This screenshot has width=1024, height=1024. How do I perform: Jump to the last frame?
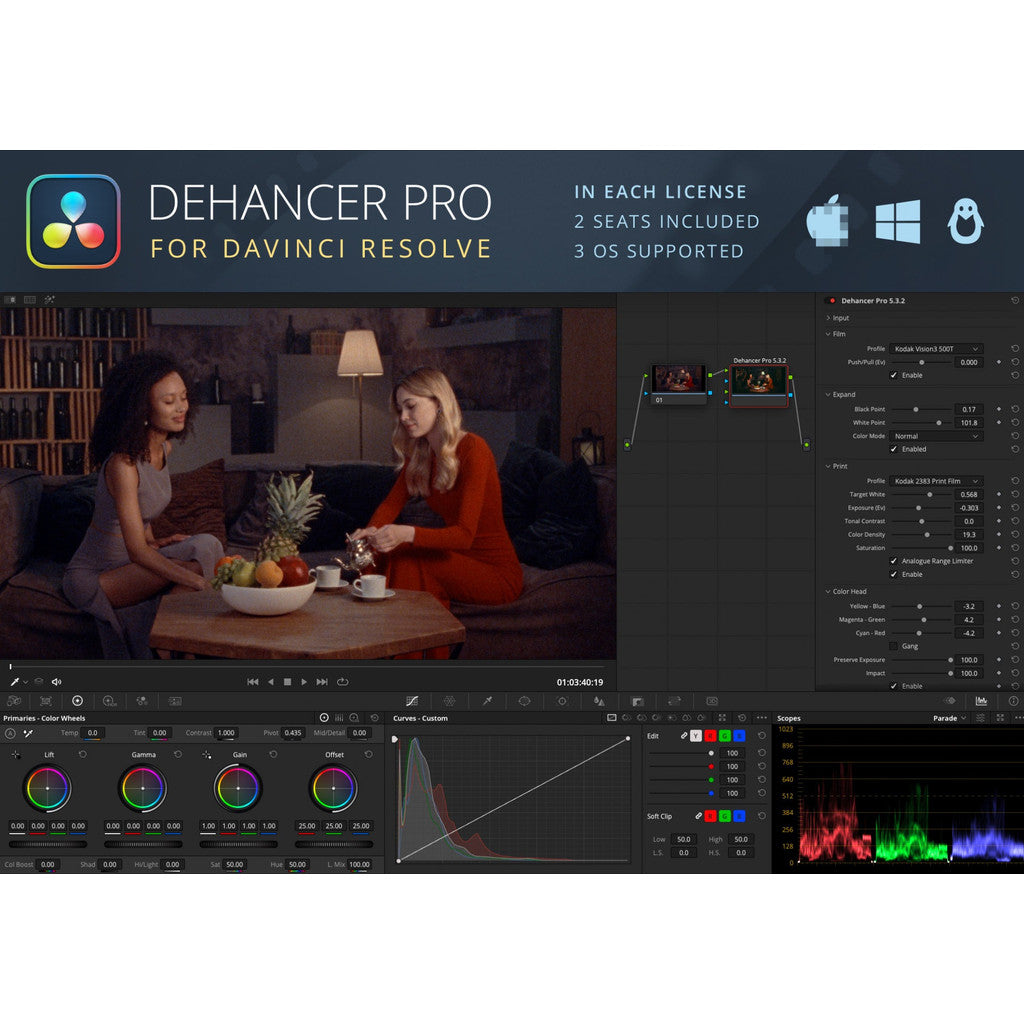coord(322,682)
